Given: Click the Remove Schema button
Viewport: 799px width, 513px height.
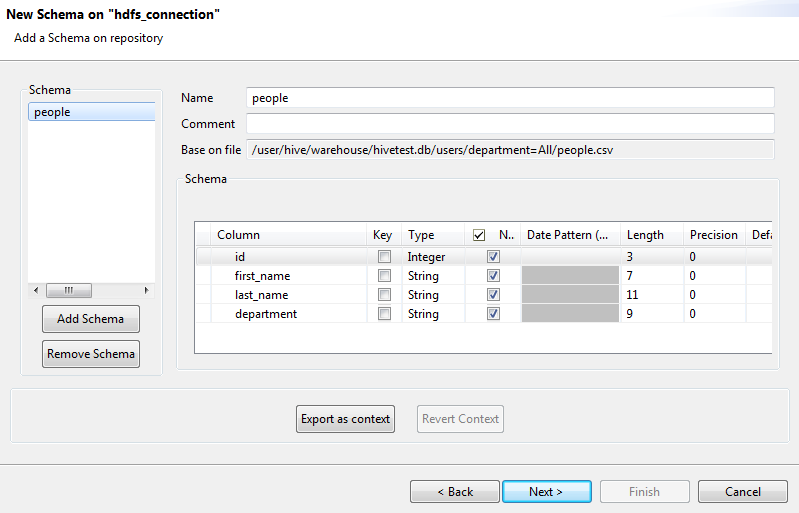Looking at the screenshot, I should [x=91, y=354].
